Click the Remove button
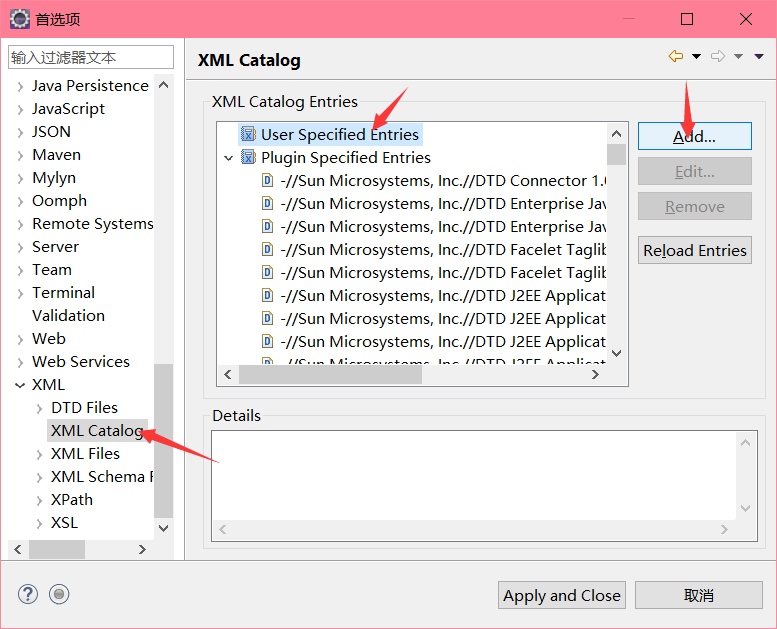 (694, 206)
